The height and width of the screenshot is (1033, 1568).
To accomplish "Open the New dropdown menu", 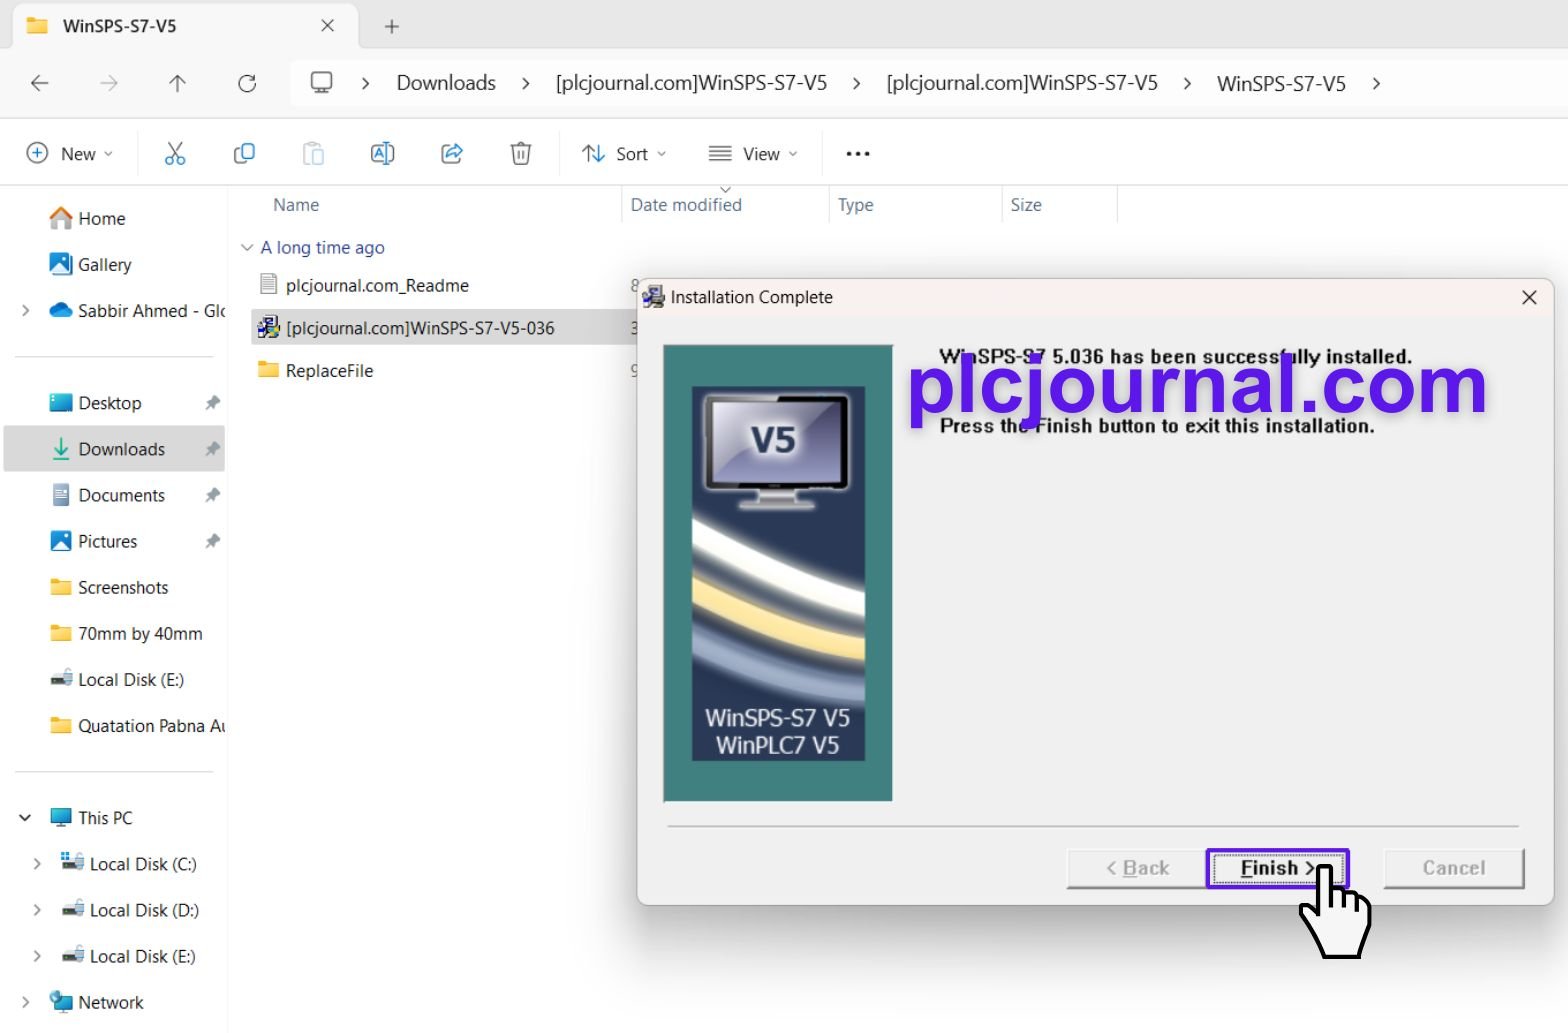I will tap(69, 153).
